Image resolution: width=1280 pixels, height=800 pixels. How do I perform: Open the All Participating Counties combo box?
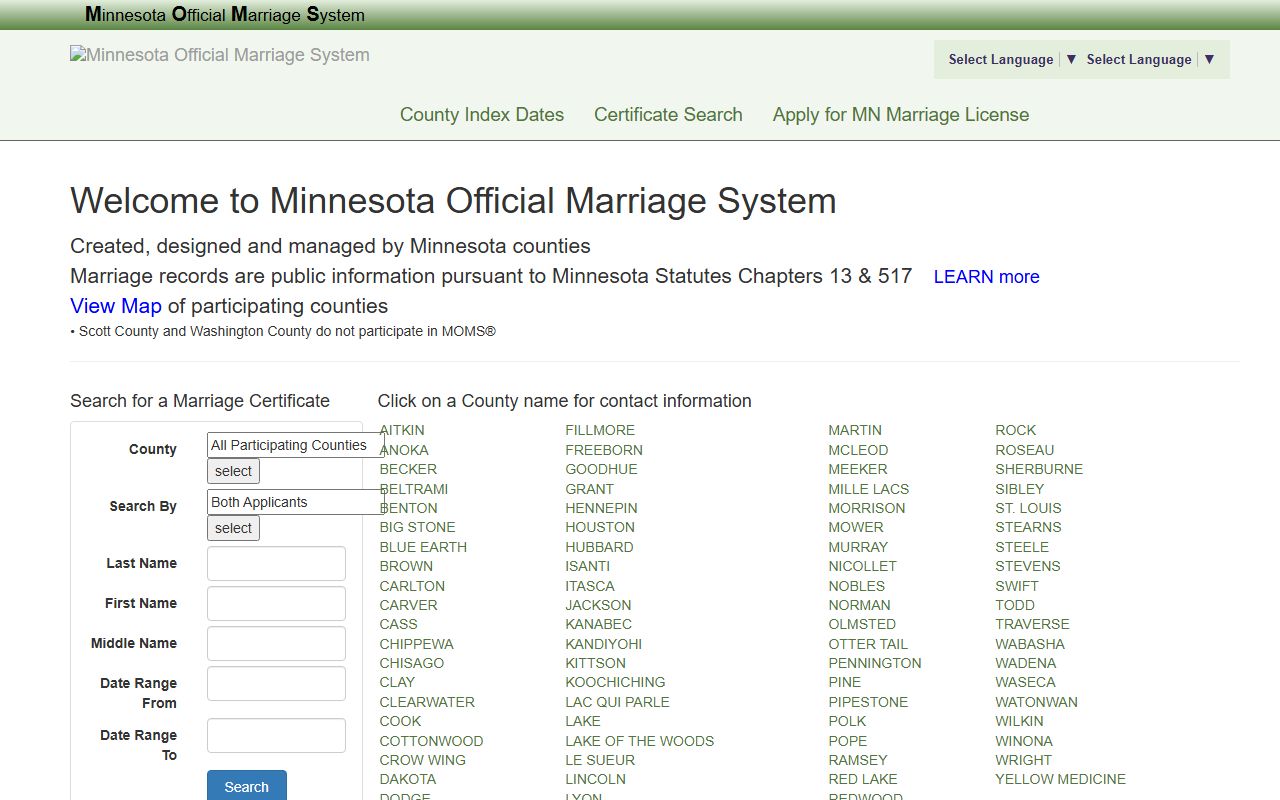296,445
